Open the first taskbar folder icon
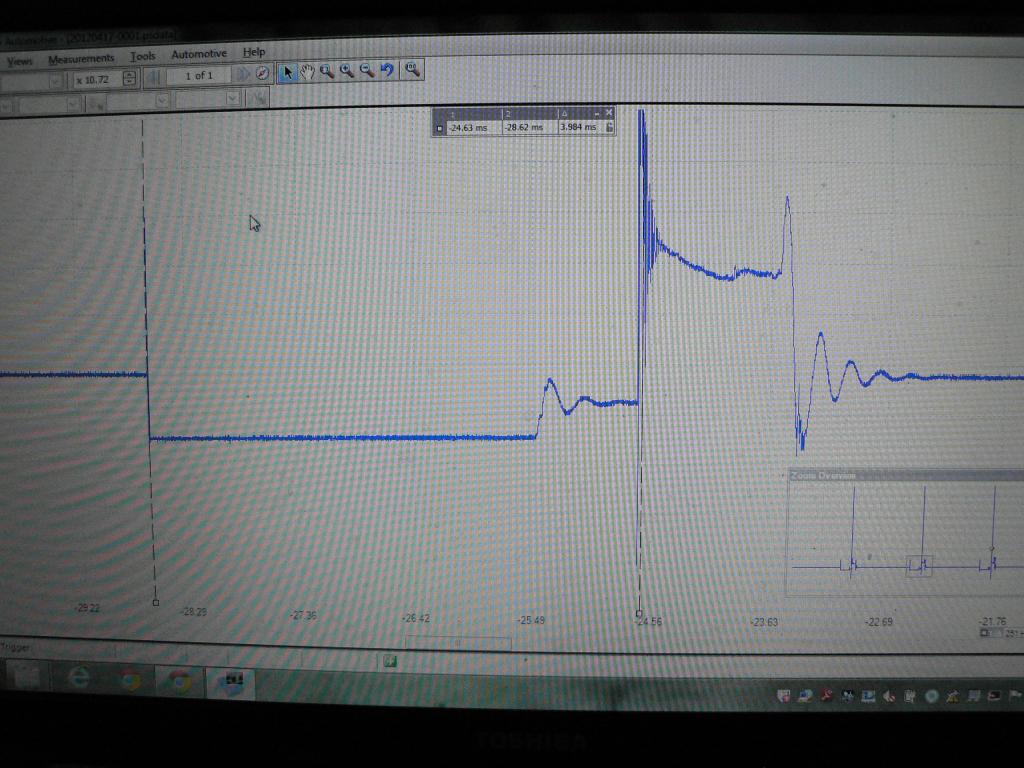Viewport: 1024px width, 768px height. 27,677
